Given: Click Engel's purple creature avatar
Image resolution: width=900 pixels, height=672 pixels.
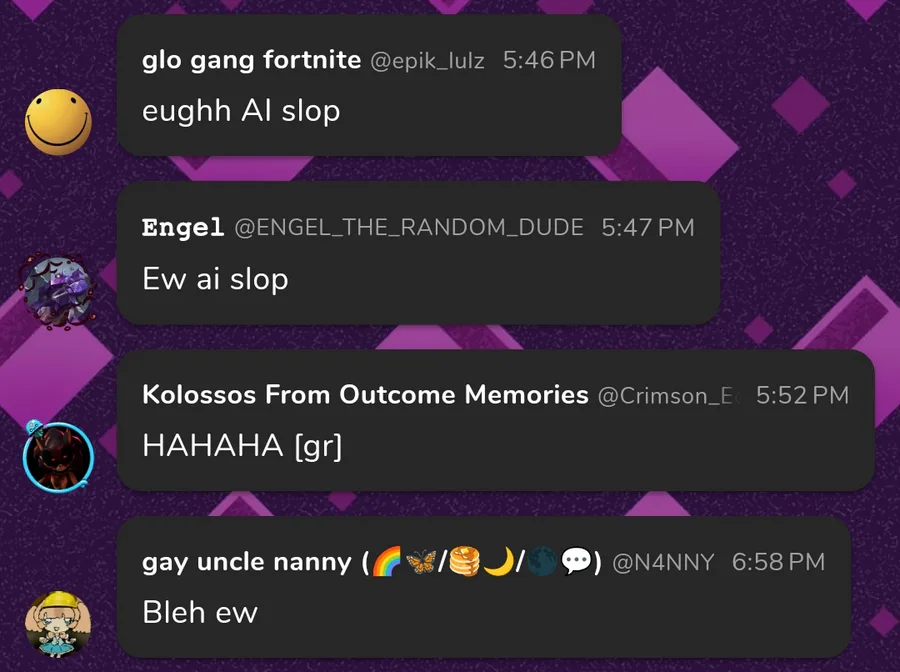Looking at the screenshot, I should [x=57, y=291].
